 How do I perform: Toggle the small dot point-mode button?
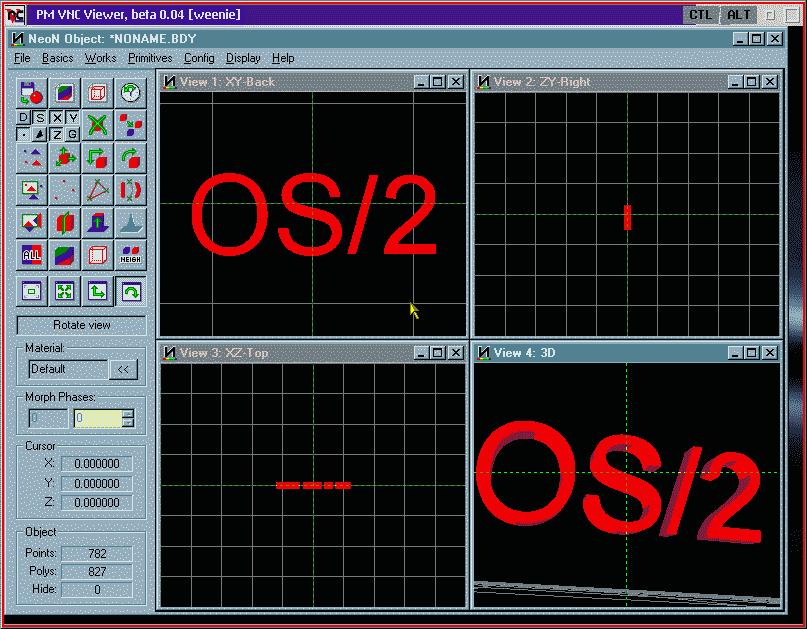(24, 134)
